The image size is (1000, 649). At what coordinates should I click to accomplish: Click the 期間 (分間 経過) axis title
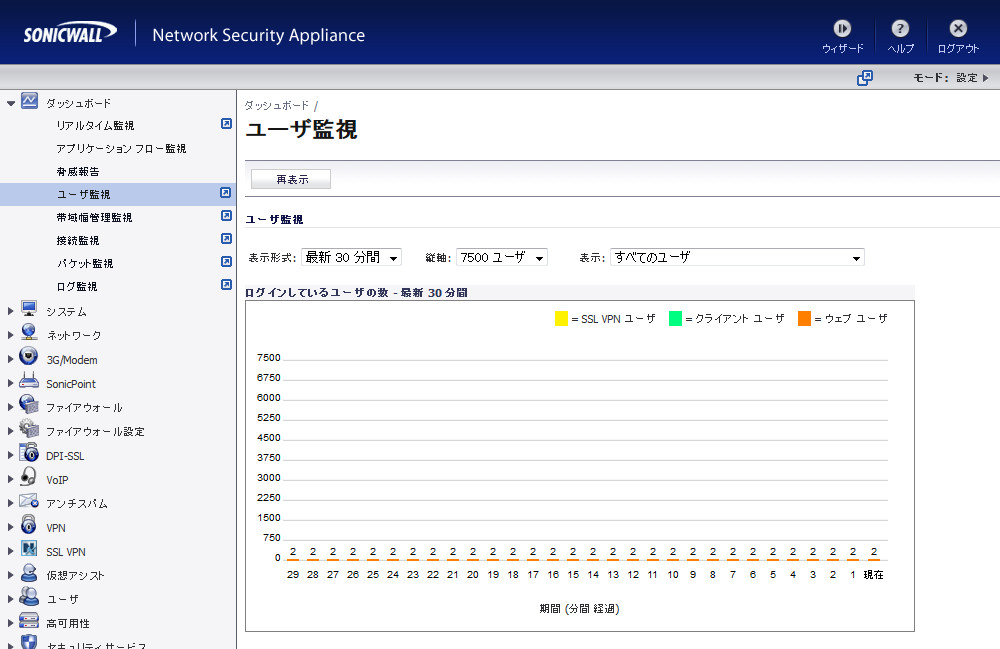coord(579,609)
